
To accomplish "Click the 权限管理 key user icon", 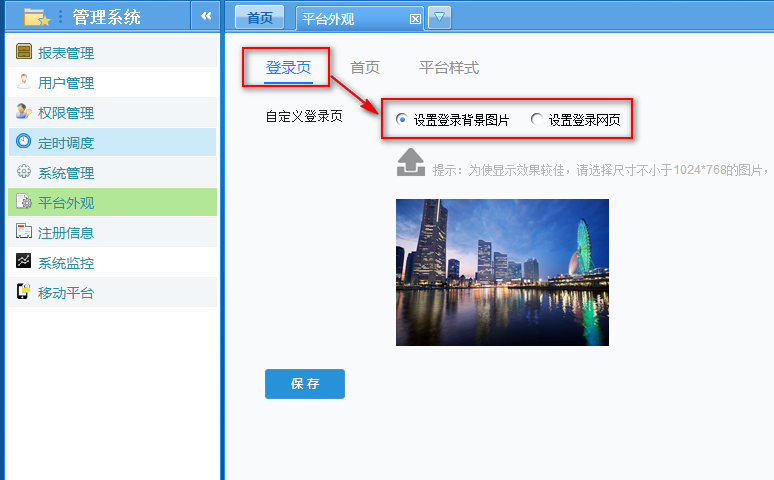I will tap(24, 112).
